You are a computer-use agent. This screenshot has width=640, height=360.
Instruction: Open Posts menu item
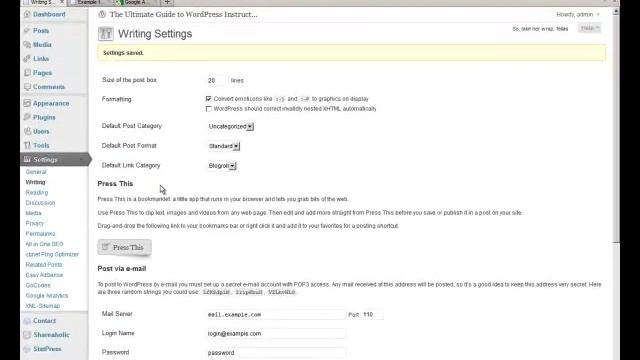41,31
